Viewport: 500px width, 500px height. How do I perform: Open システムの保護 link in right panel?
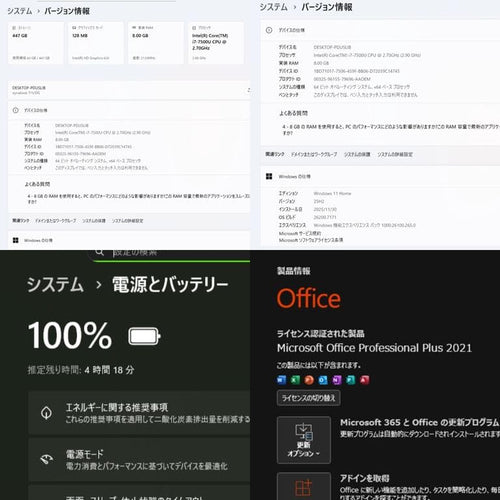coord(357,154)
